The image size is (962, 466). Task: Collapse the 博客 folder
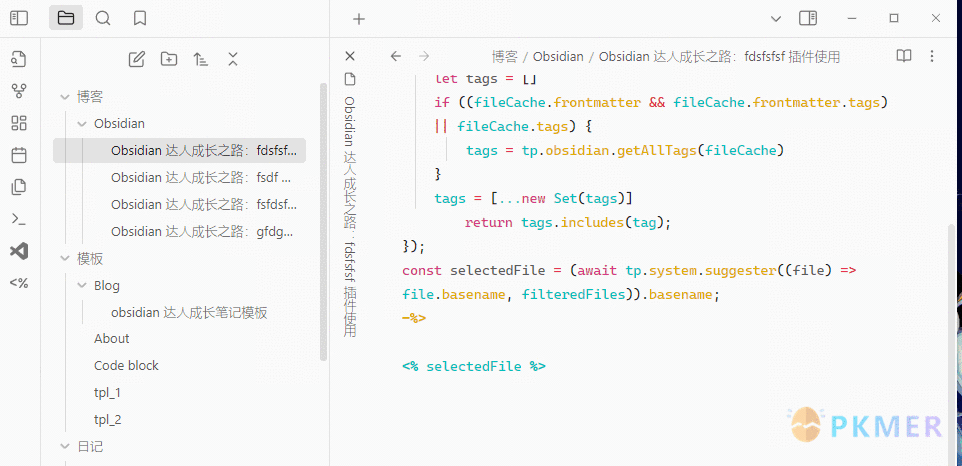tap(64, 97)
